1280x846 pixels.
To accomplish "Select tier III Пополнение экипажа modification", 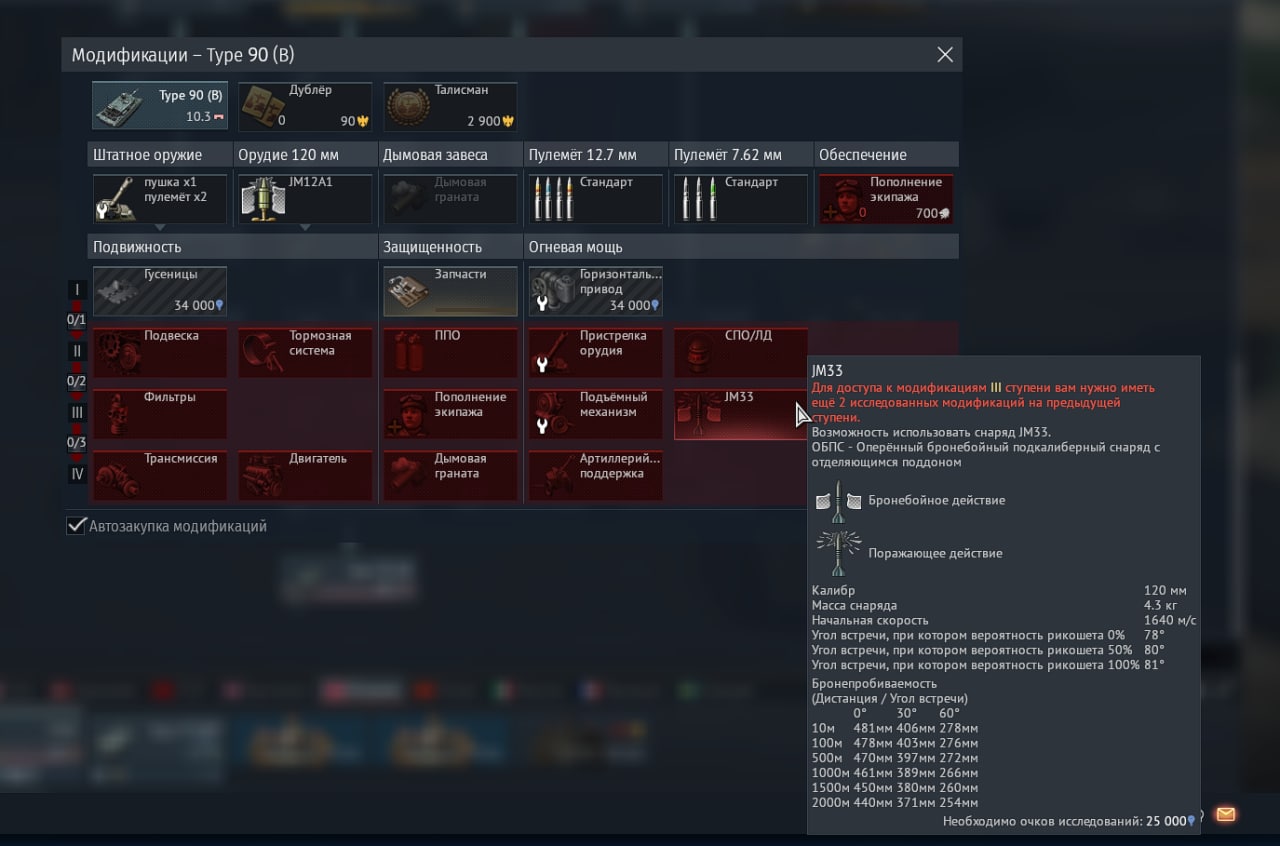I will pos(450,414).
